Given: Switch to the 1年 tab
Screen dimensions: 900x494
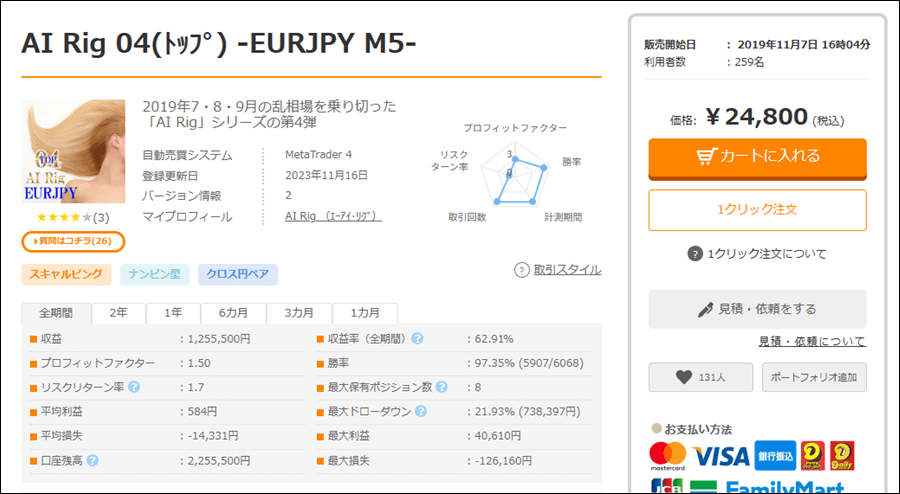Looking at the screenshot, I should 173,313.
